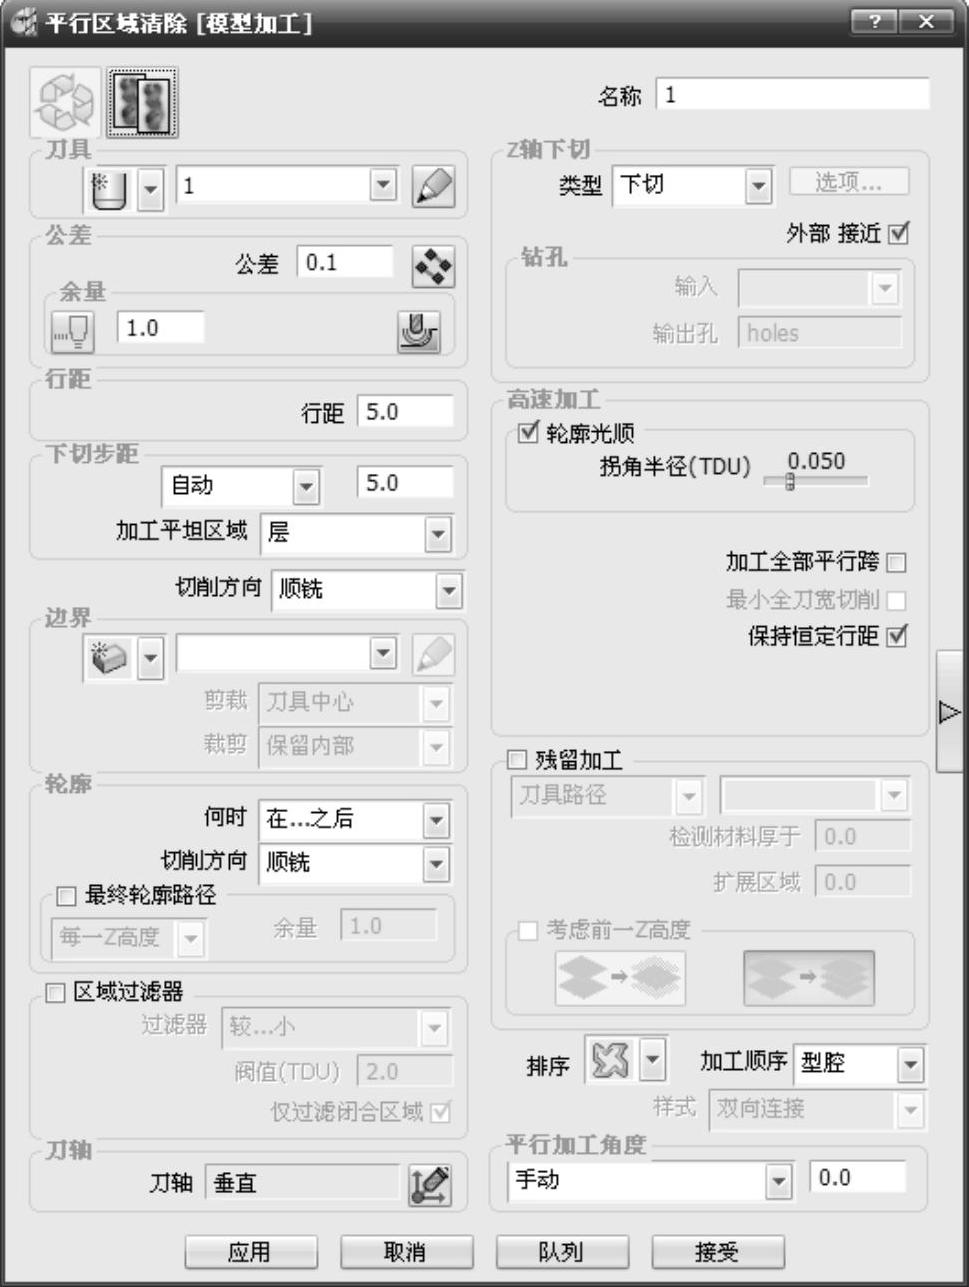
Task: Enable the 区域过滤器 checkbox
Action: (56, 992)
